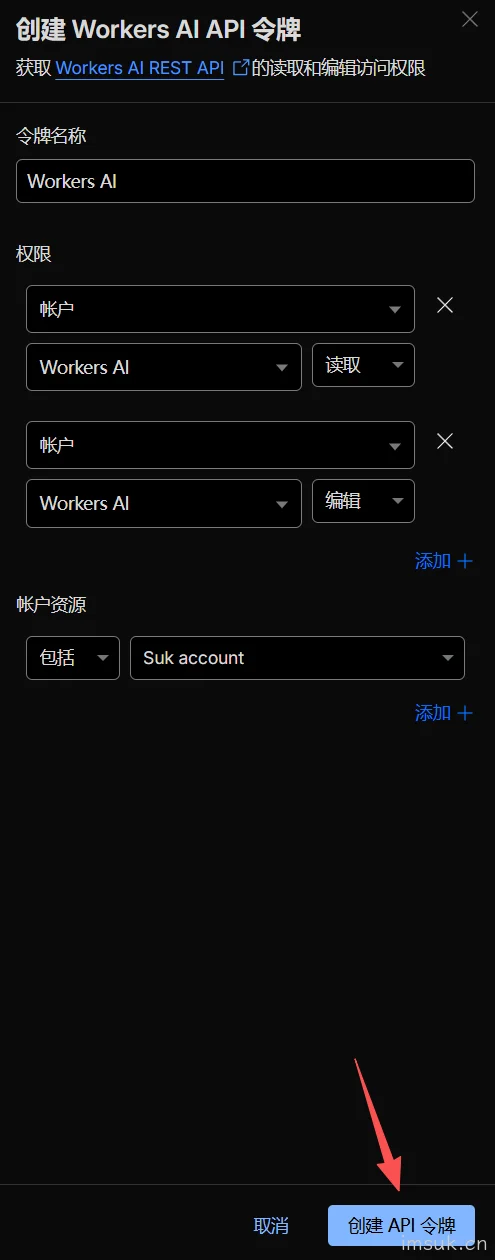Click the 取消 button
Viewport: 495px width, 1260px height.
[271, 1225]
